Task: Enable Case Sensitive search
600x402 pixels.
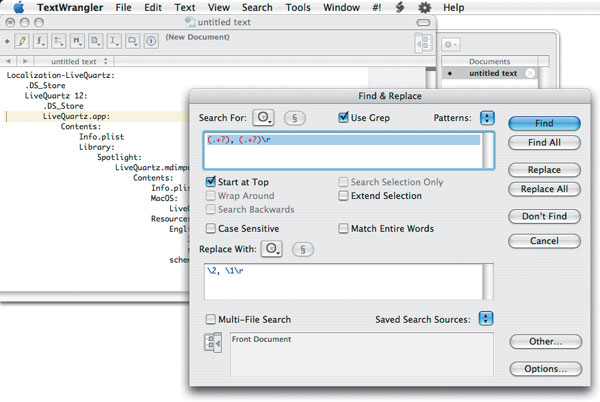Action: pyautogui.click(x=211, y=228)
